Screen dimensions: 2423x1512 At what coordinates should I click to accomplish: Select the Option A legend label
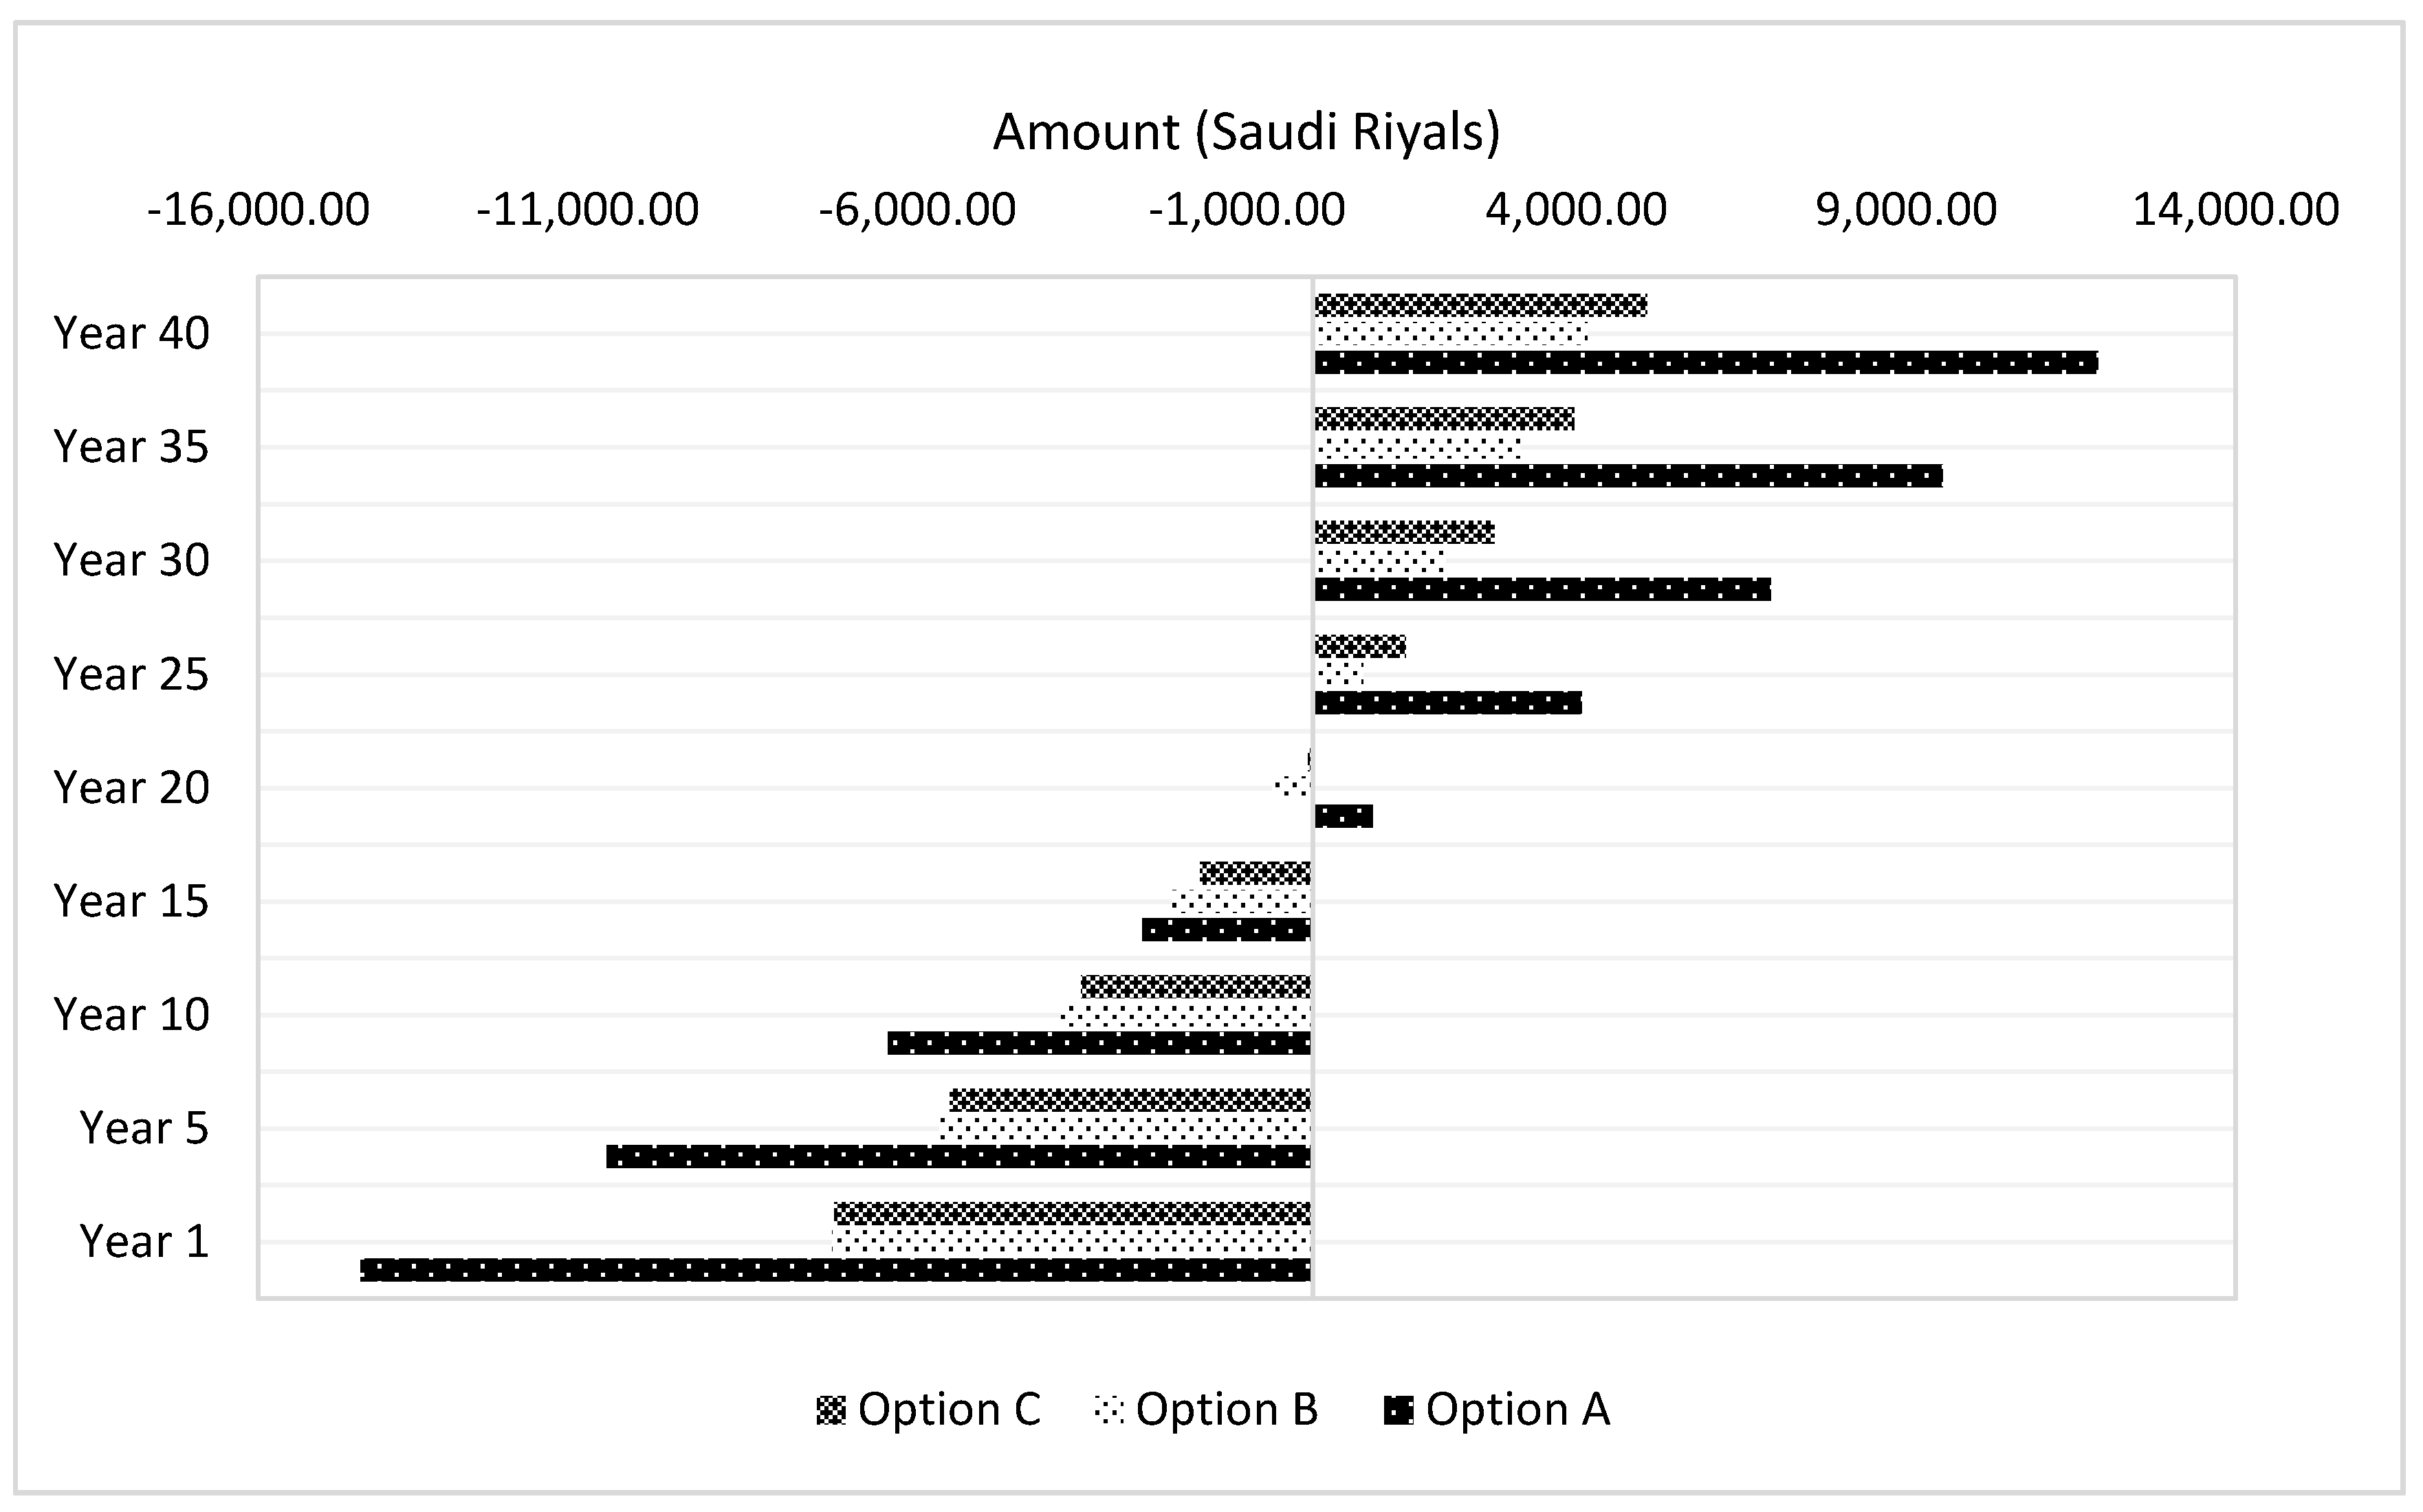click(x=1517, y=1409)
